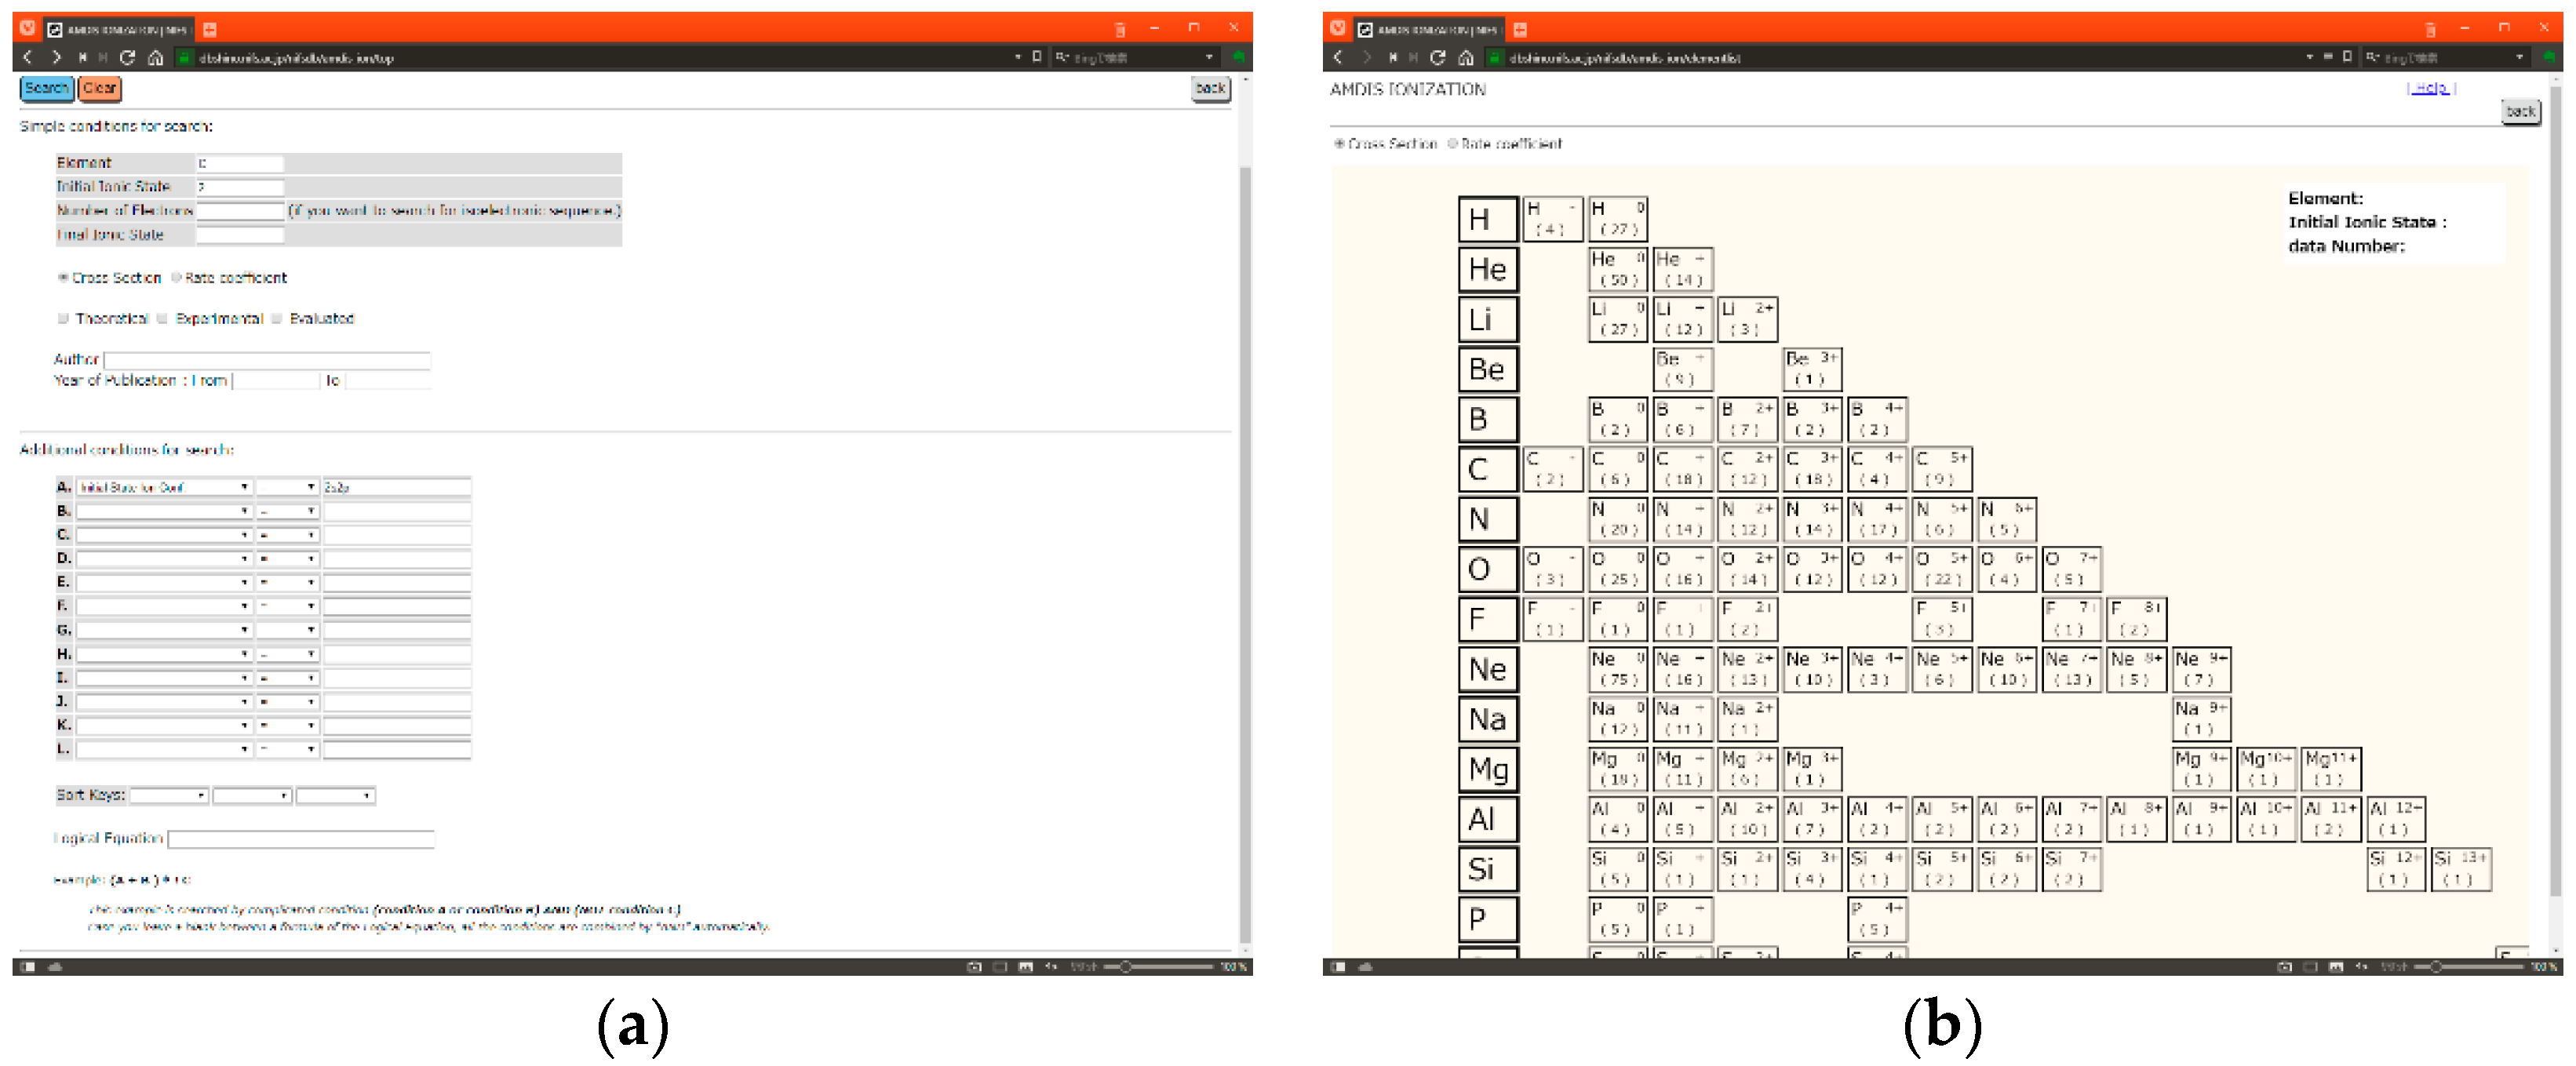Click Vivaldi menu icon in left window
2576x1066 pixels.
pyautogui.click(x=27, y=29)
